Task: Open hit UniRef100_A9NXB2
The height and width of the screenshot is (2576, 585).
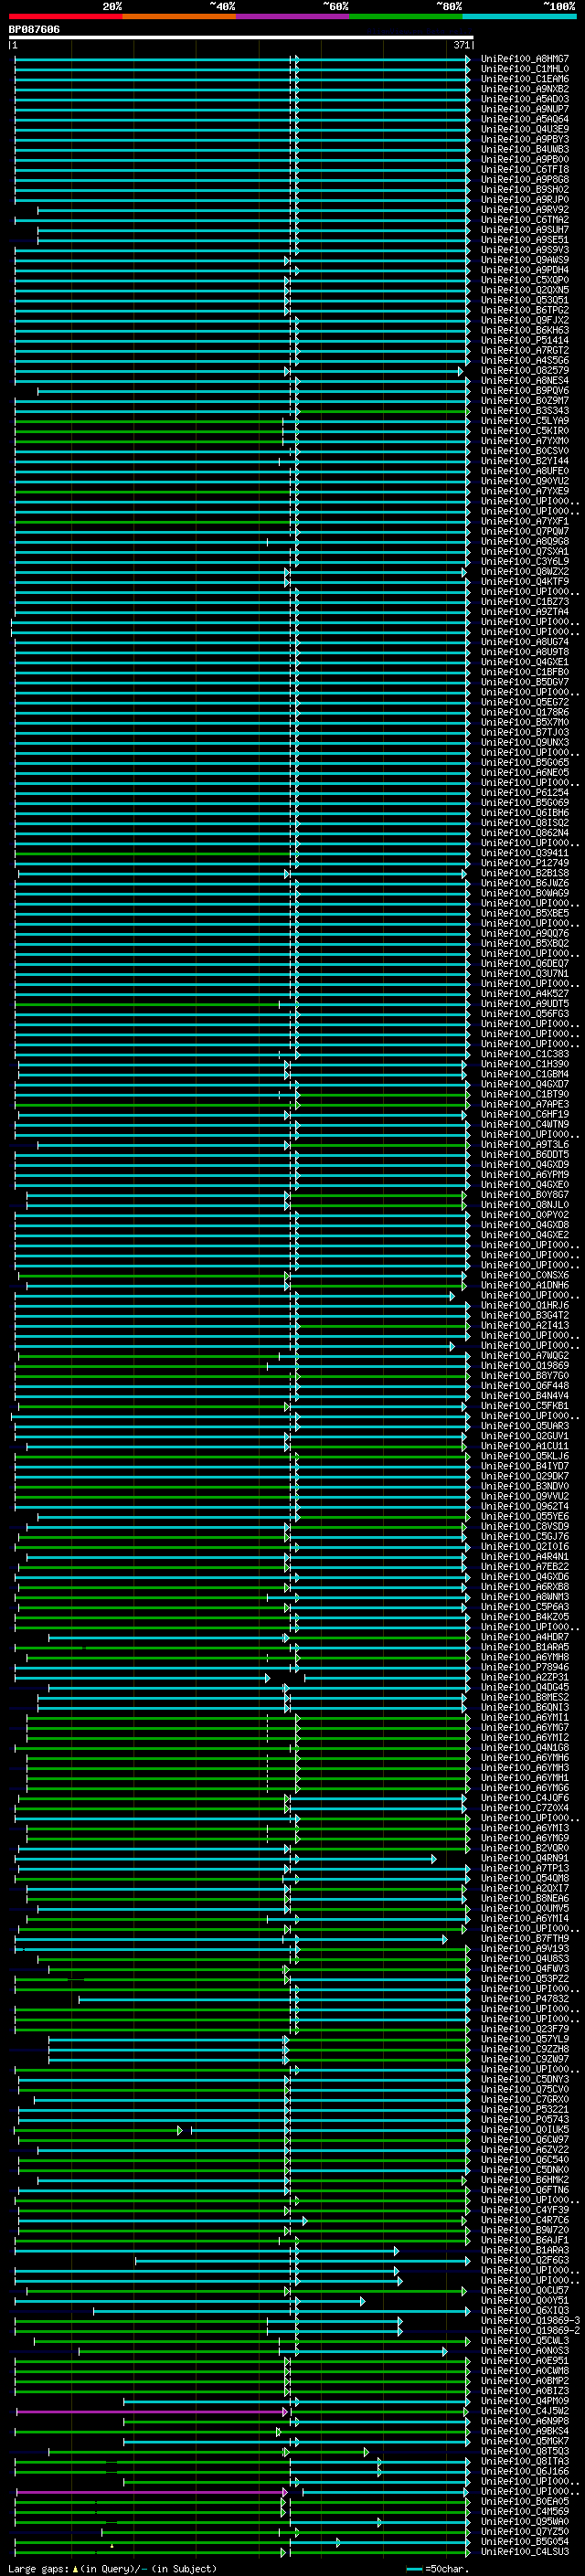Action: pyautogui.click(x=524, y=89)
